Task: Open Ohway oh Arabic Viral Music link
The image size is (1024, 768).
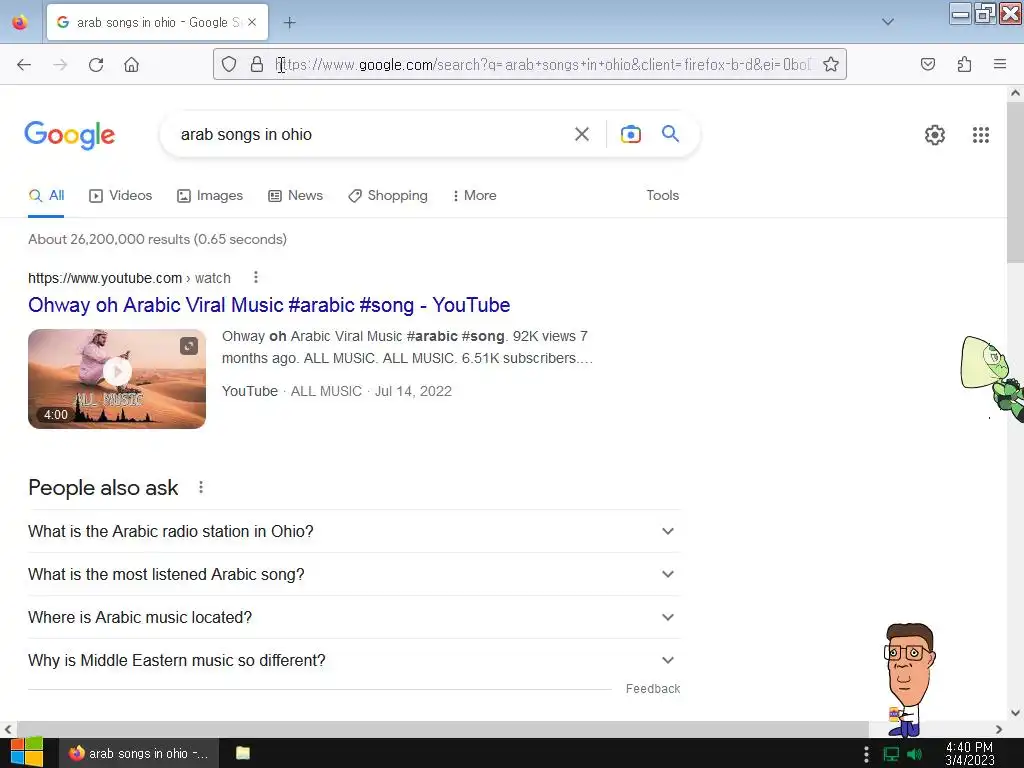Action: tap(269, 305)
